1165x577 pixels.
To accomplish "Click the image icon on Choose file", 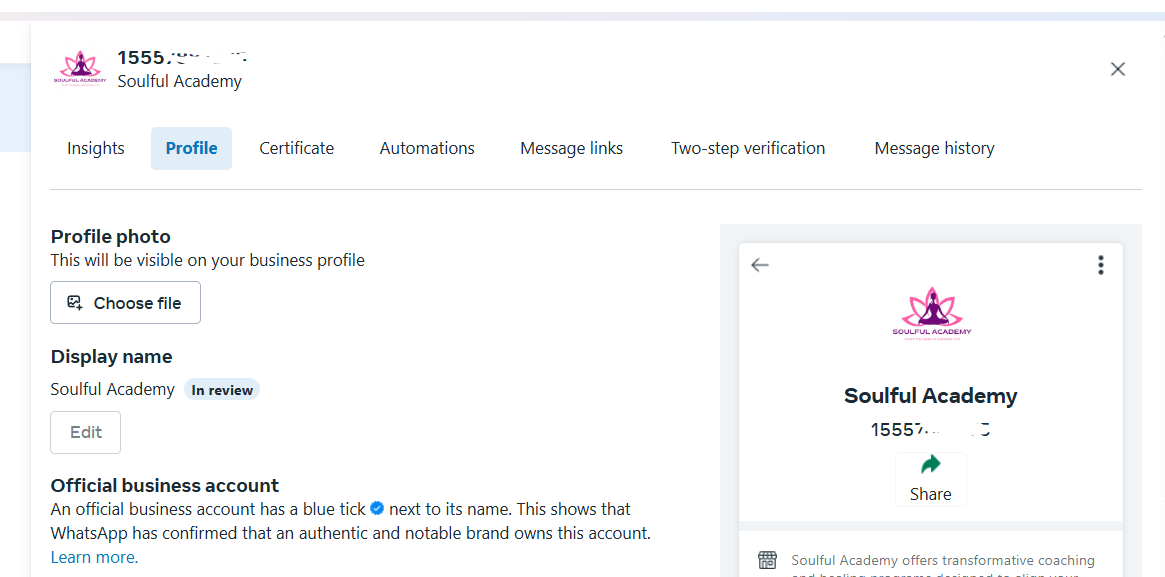I will (x=74, y=302).
